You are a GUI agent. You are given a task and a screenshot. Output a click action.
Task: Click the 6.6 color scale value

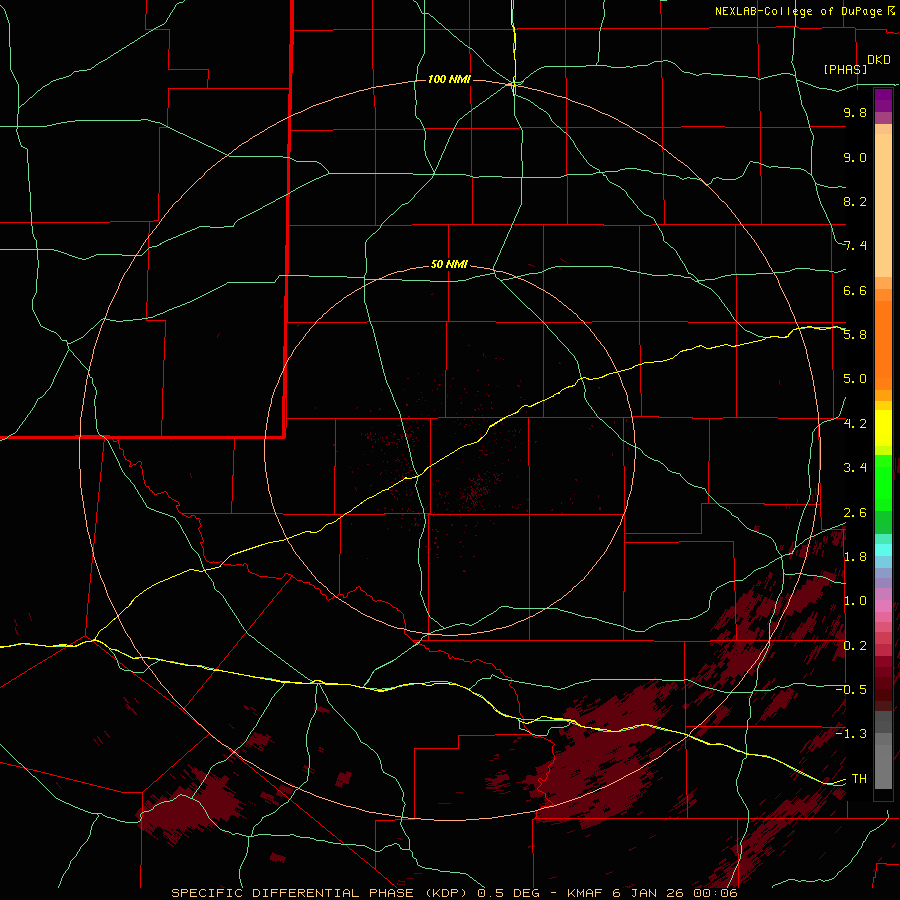(x=855, y=290)
